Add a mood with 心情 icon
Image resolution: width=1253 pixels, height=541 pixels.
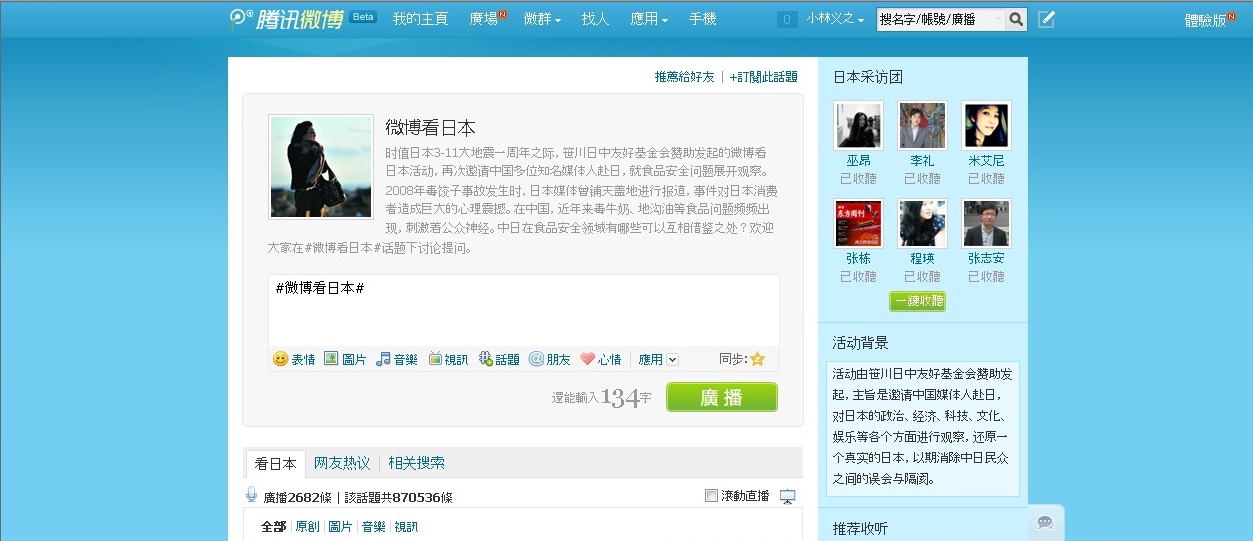600,359
